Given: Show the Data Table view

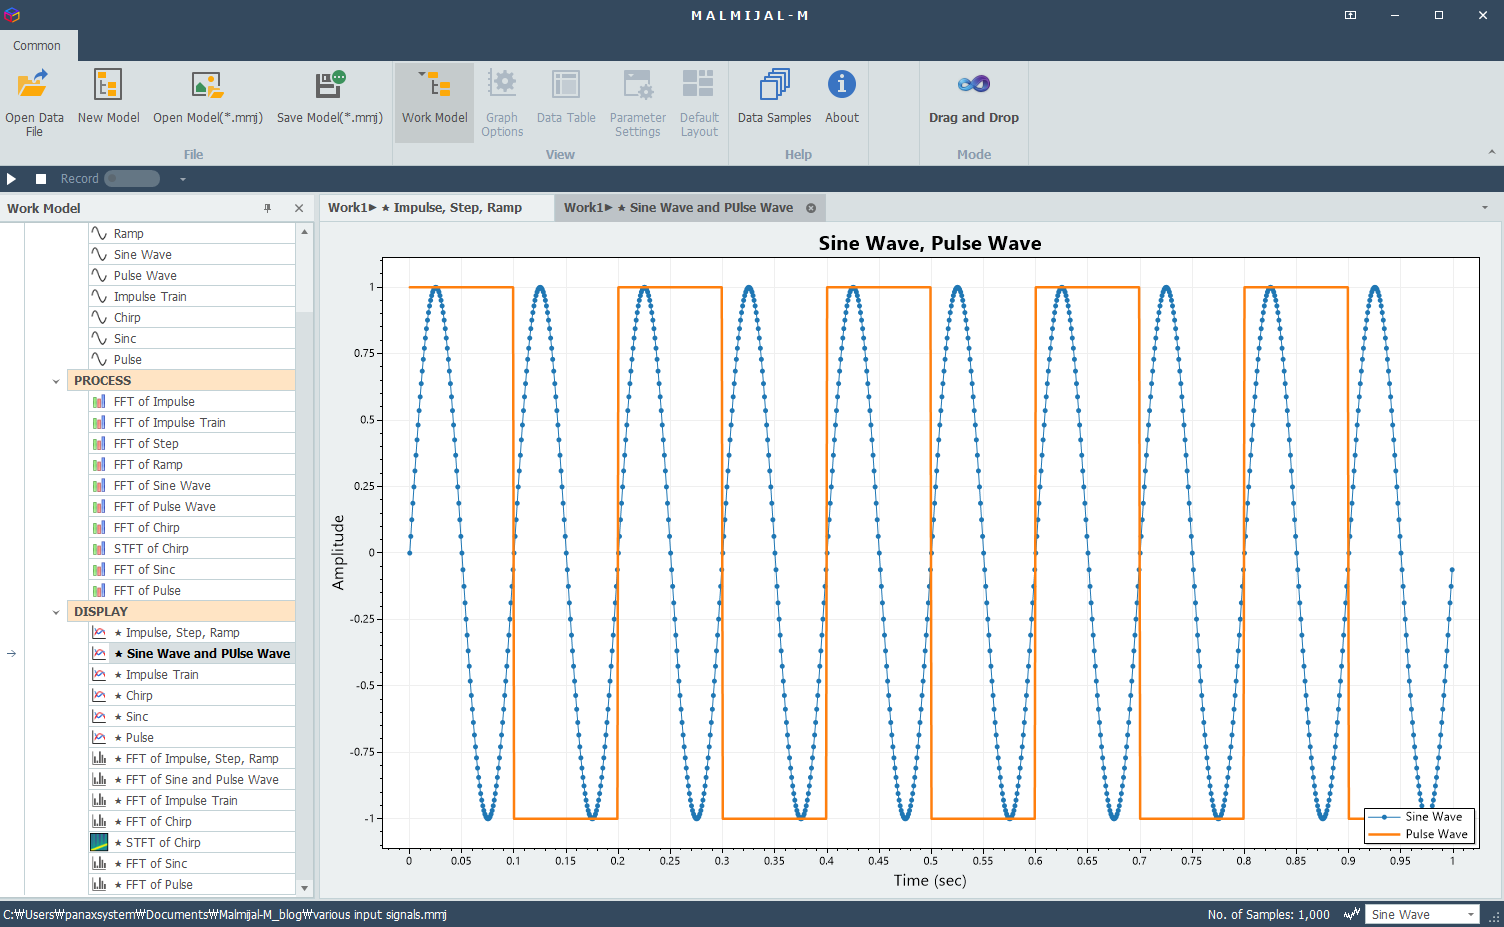Looking at the screenshot, I should [x=566, y=98].
